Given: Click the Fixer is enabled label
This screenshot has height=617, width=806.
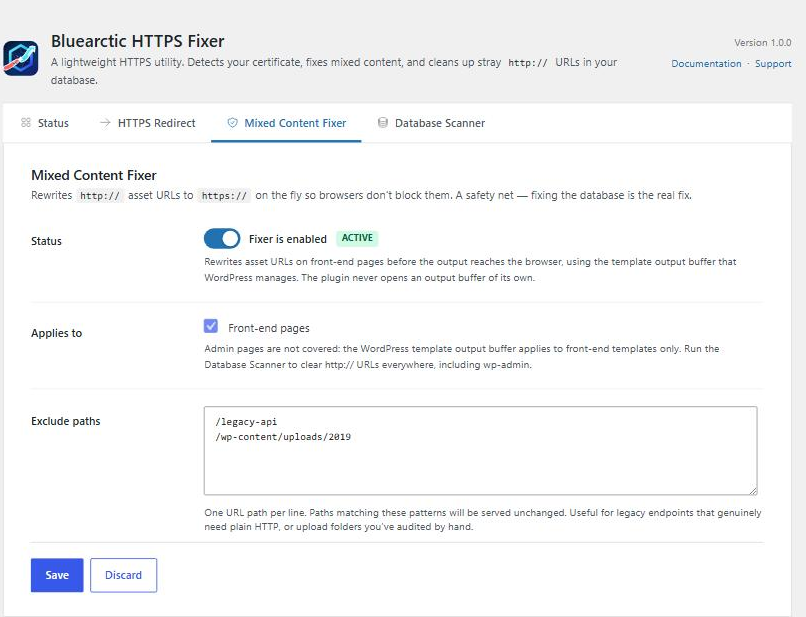Looking at the screenshot, I should [x=288, y=239].
